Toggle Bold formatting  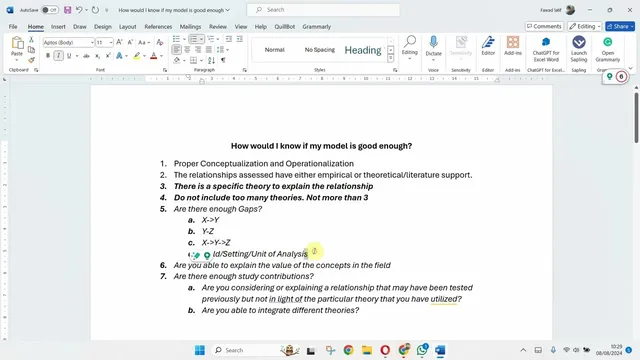pos(48,56)
